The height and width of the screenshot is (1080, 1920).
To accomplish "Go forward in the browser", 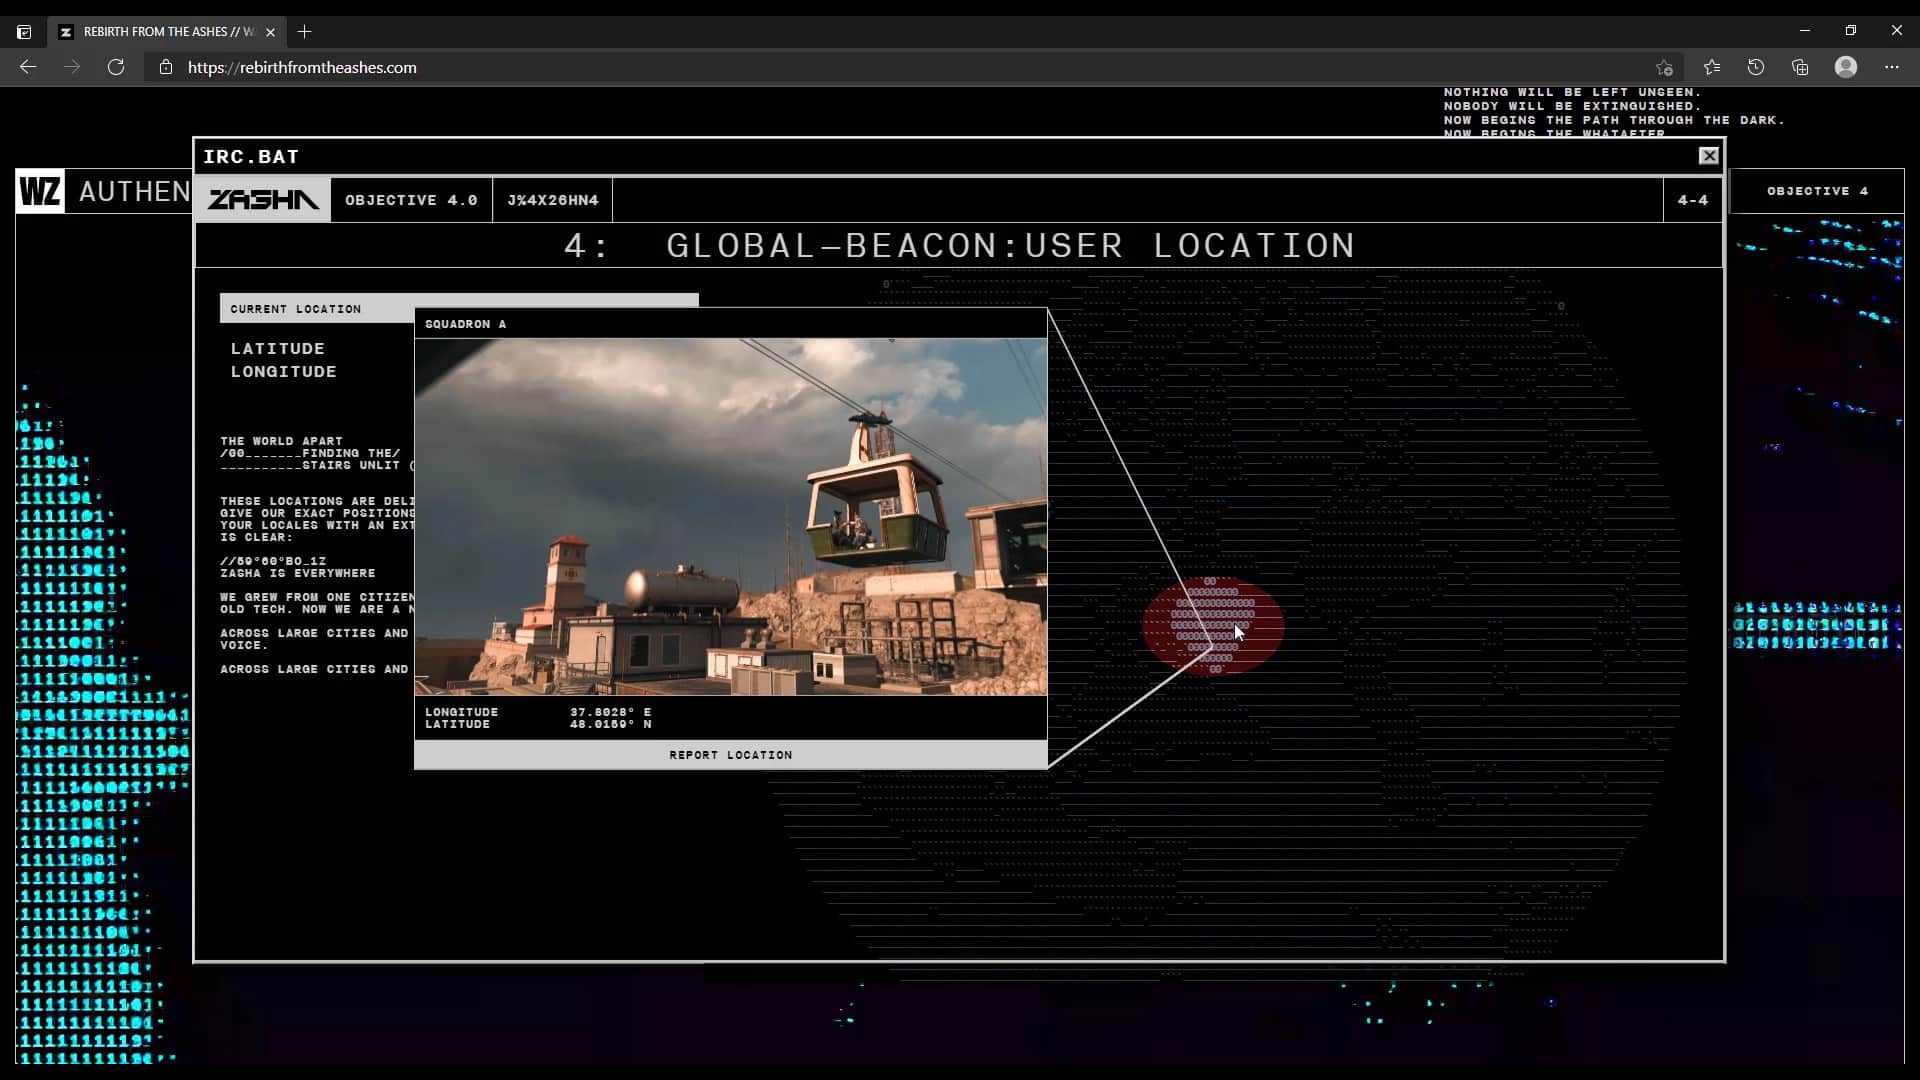I will tap(72, 67).
